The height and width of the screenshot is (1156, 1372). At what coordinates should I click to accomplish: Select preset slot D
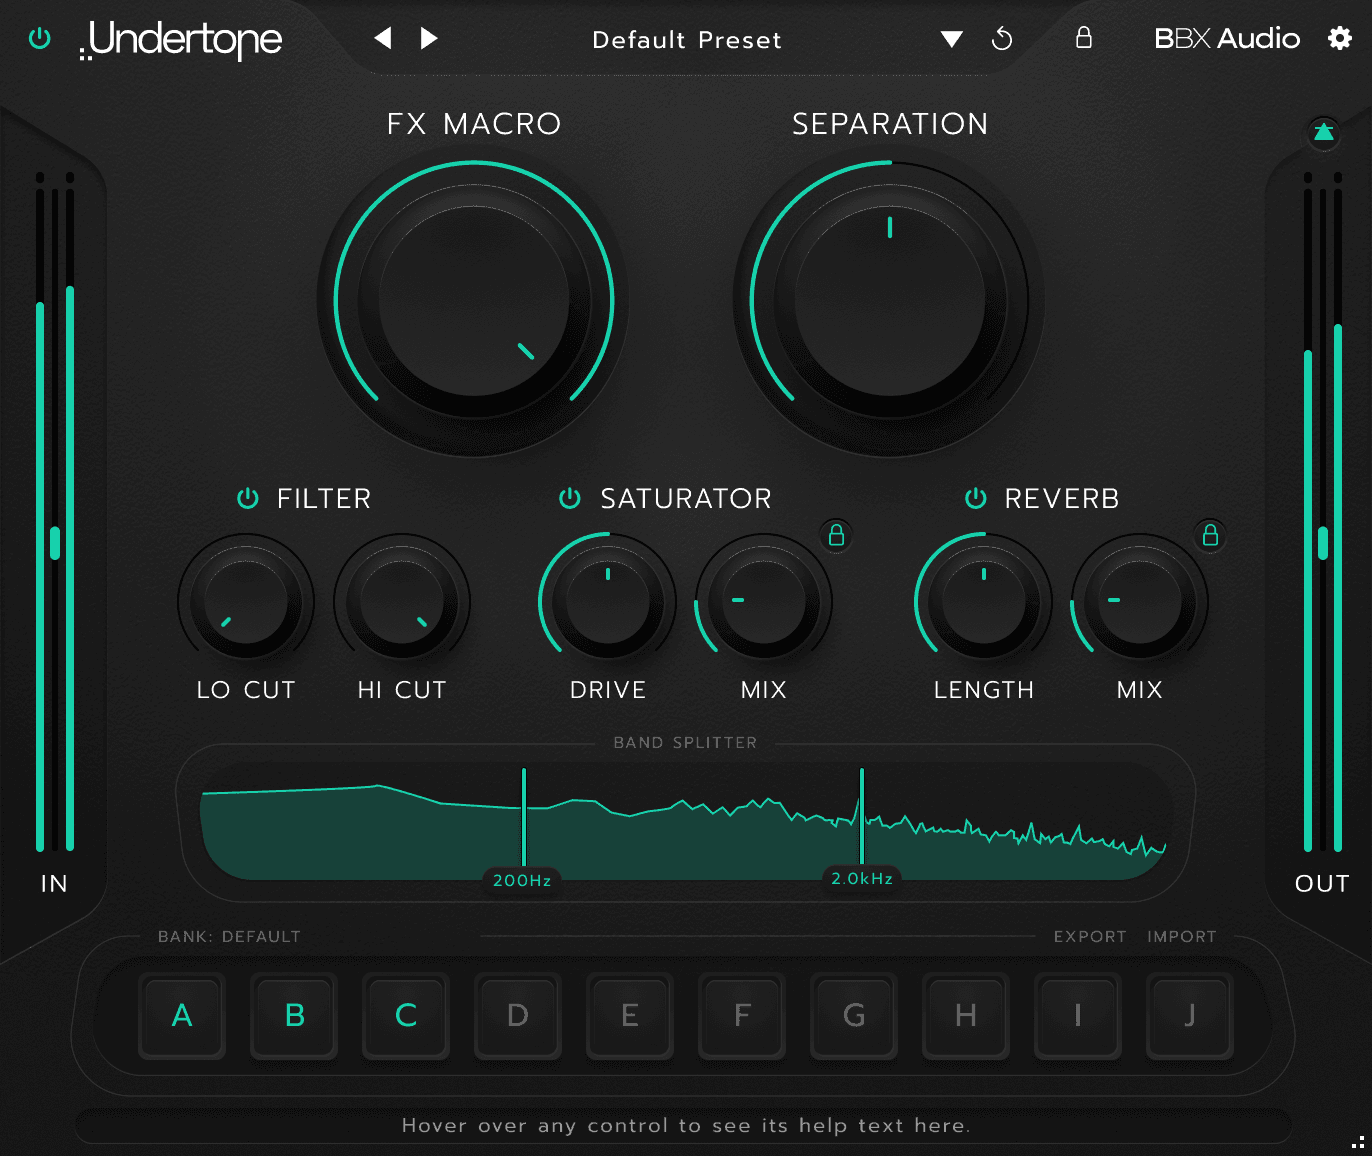[x=518, y=1016]
